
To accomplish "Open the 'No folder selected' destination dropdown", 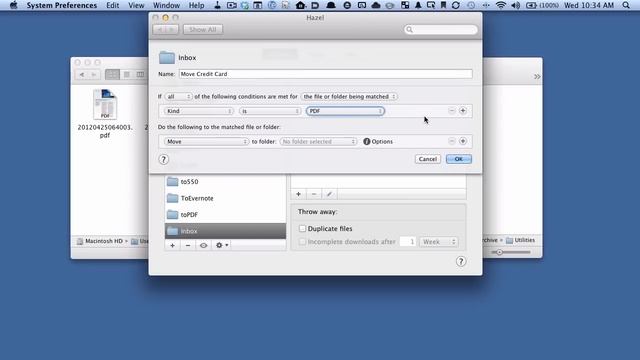I will (318, 142).
